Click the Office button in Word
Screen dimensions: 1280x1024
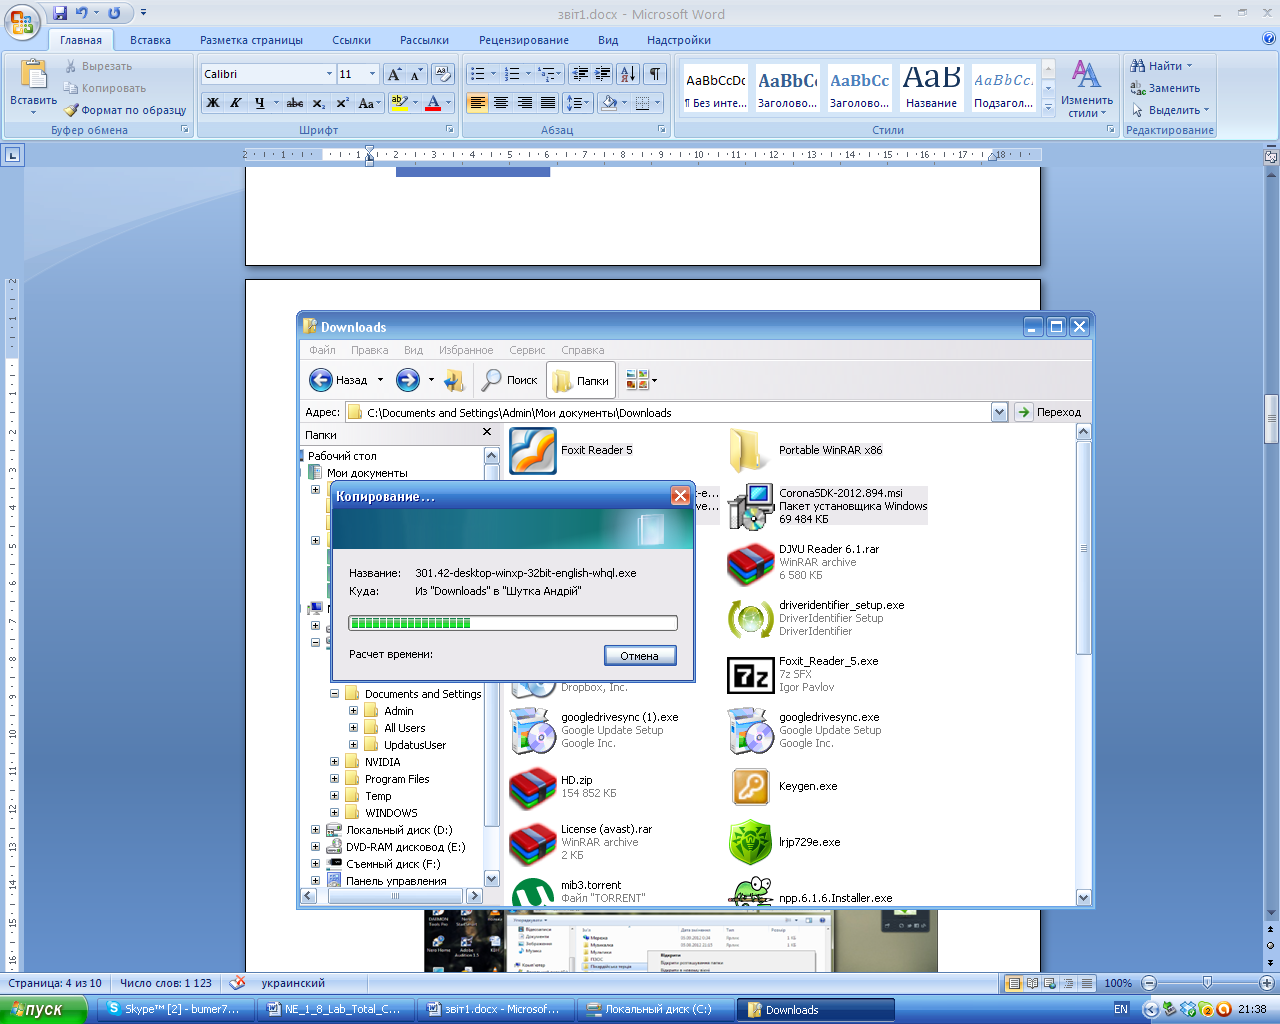pos(22,21)
